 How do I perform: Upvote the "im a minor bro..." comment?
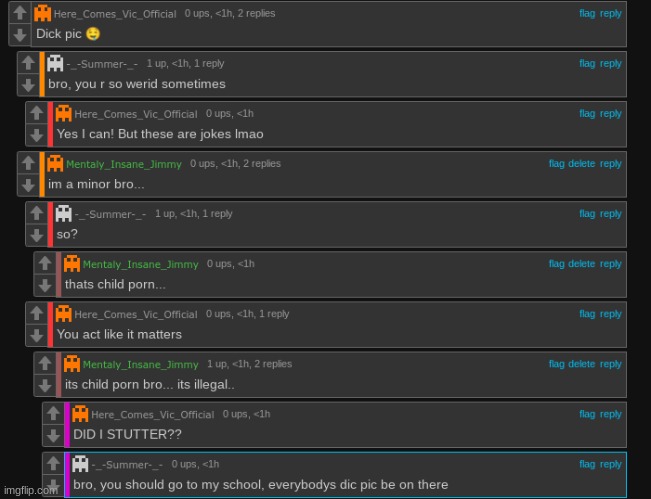[x=28, y=163]
